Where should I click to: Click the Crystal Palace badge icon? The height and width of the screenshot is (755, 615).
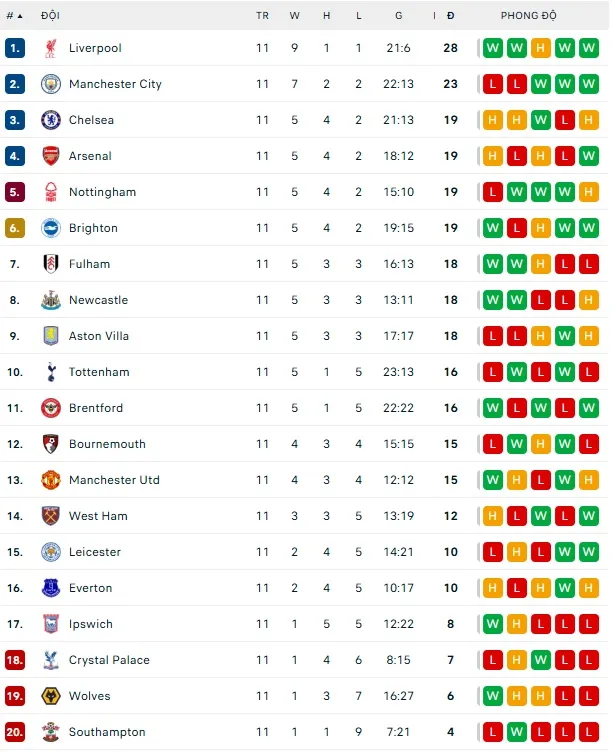pyautogui.click(x=51, y=660)
